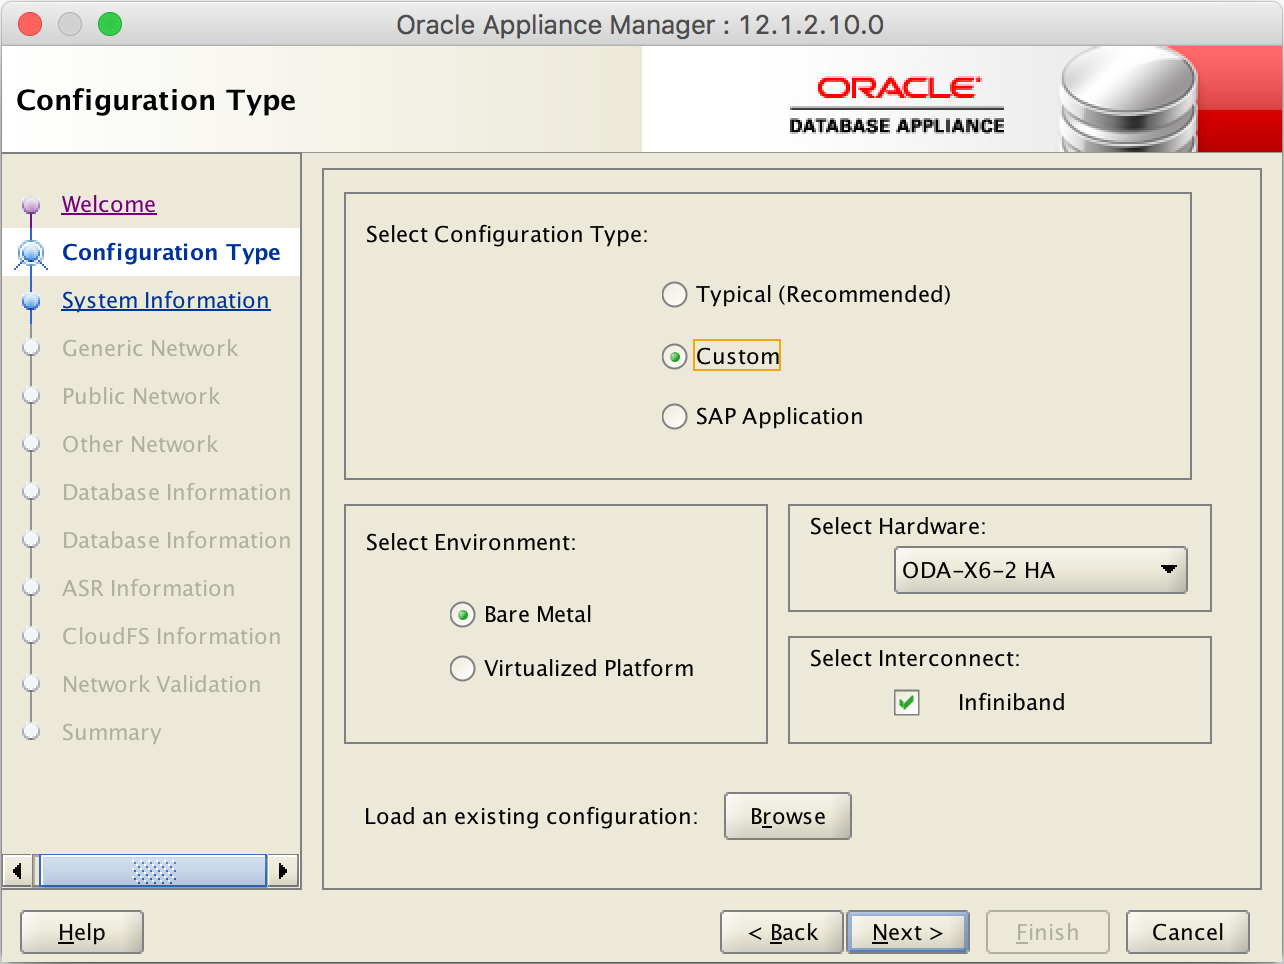Click the Cancel button
Screen dimensions: 1284x964
point(1188,932)
